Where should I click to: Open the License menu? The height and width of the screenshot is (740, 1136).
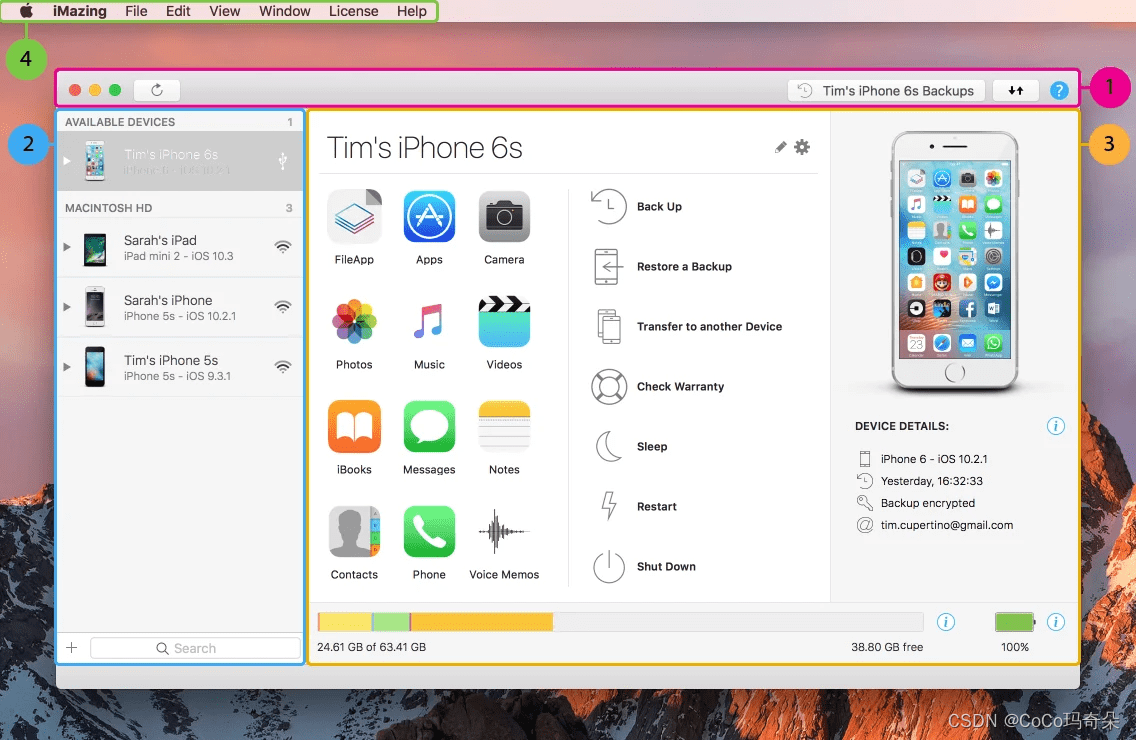pos(353,11)
